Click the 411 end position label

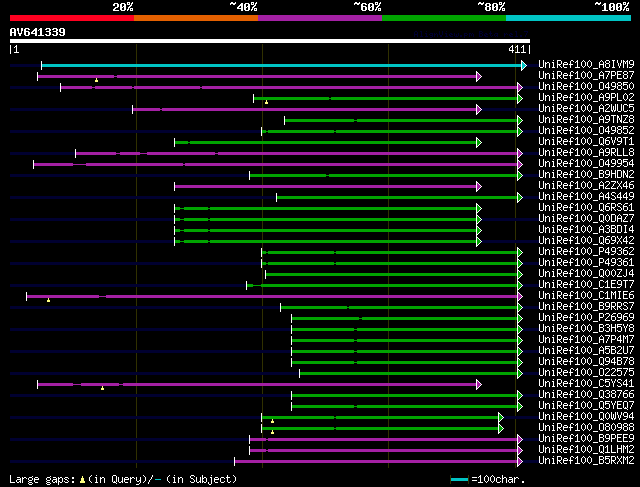[517, 49]
